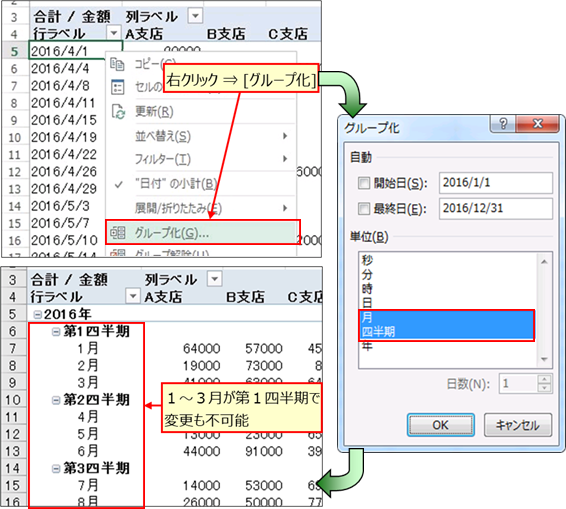Confirm grouping with the OK button

440,425
